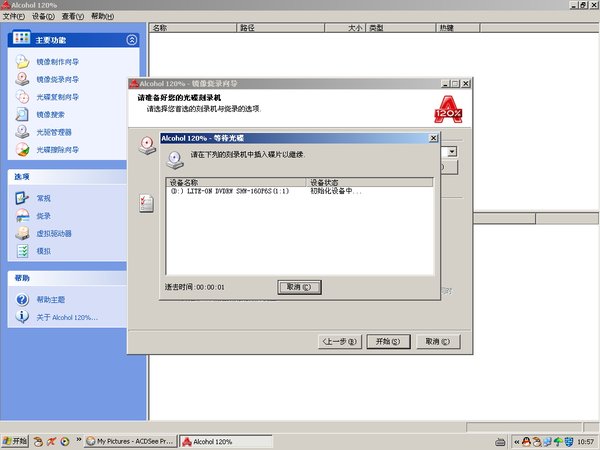Sort list by 路径 column header
The image size is (600, 450).
point(280,28)
